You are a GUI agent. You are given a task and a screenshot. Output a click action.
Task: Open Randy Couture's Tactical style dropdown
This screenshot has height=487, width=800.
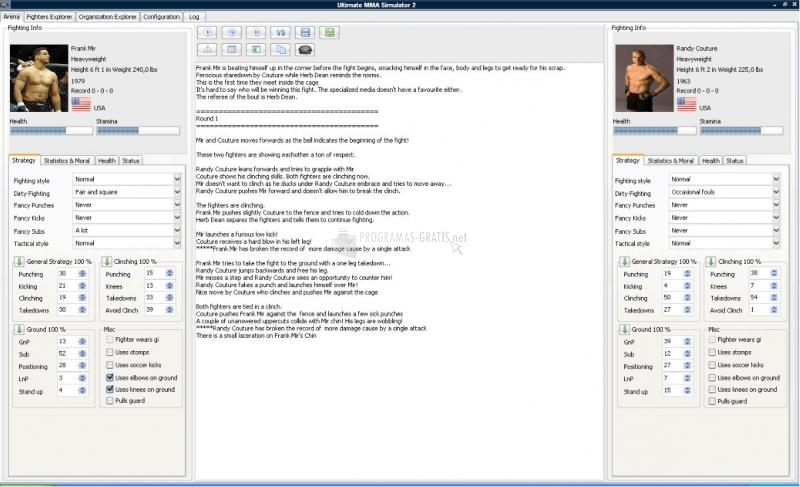pos(776,243)
